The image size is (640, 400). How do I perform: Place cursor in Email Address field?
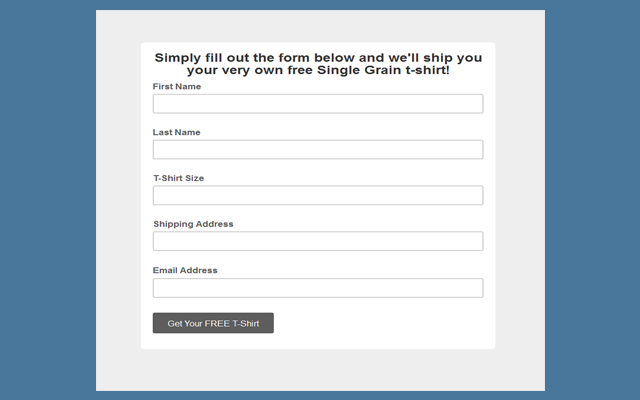318,288
